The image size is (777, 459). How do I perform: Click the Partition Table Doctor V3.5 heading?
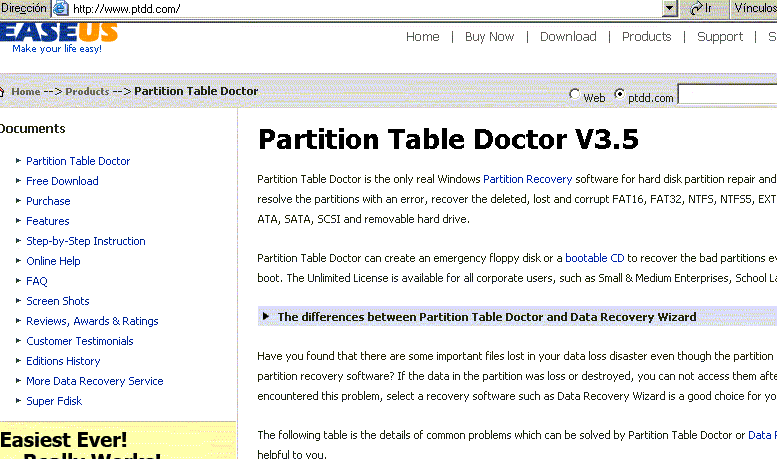click(x=448, y=139)
